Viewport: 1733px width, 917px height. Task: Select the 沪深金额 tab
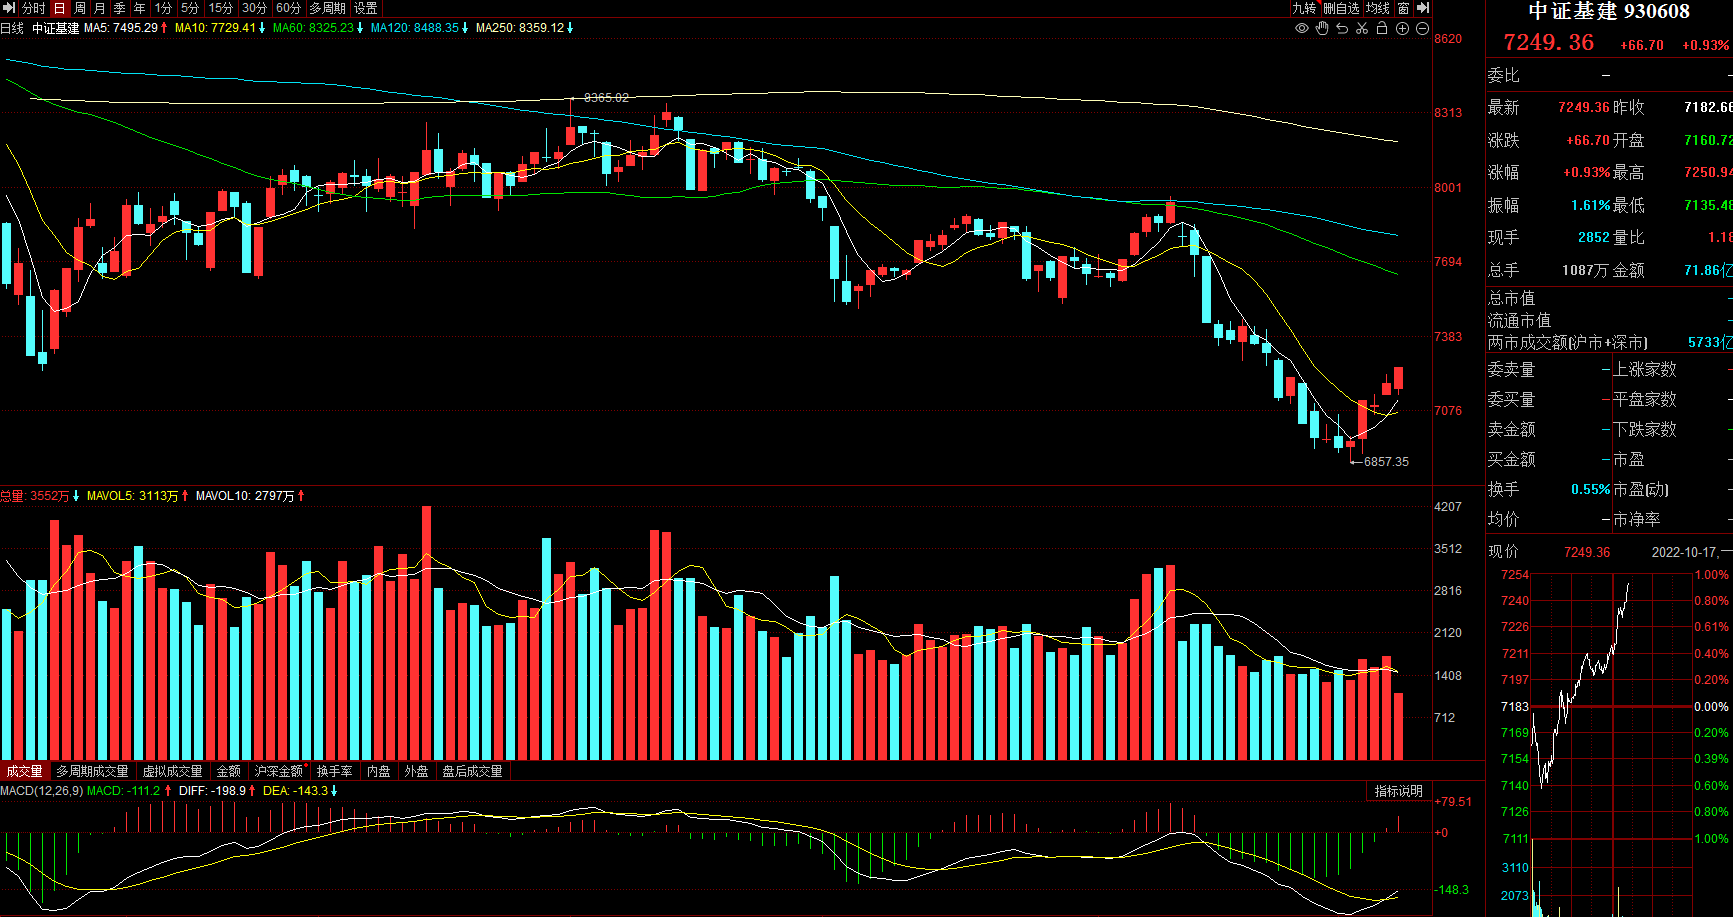278,771
